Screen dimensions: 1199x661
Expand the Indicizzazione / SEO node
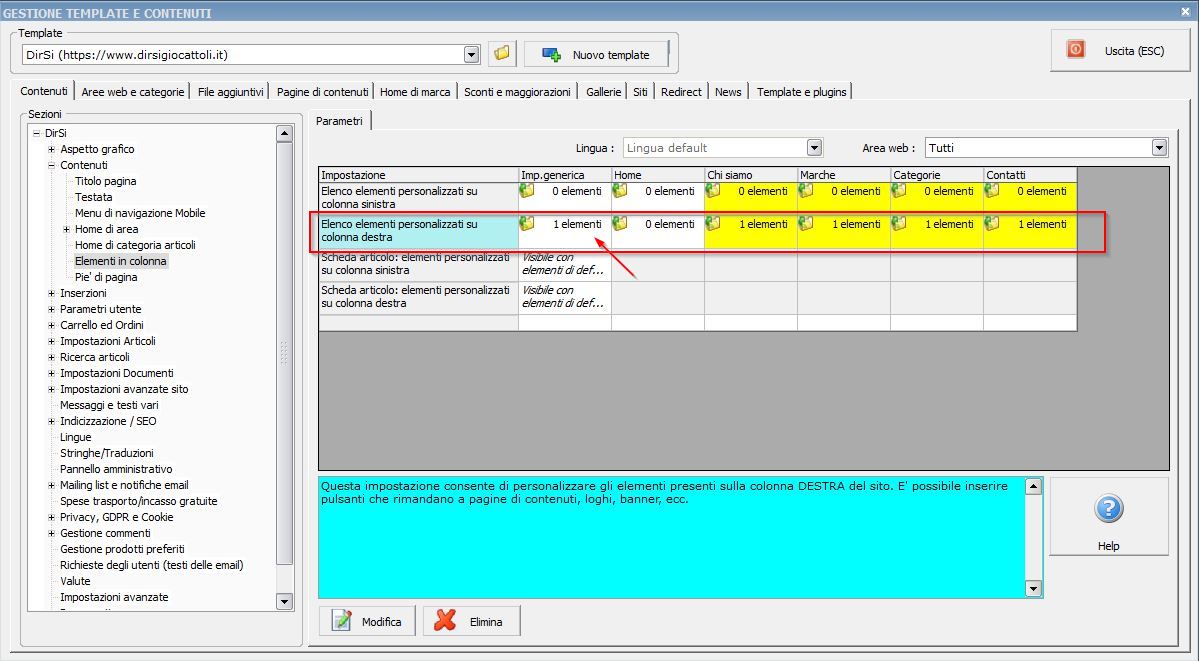click(x=51, y=422)
